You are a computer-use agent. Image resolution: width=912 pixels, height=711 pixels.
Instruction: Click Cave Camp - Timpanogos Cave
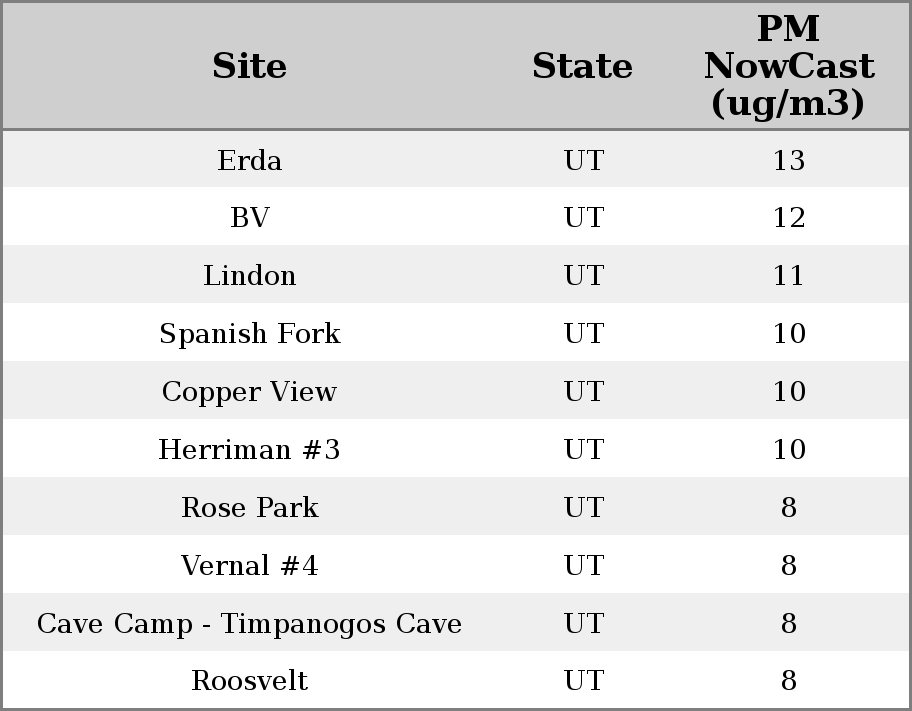[249, 624]
